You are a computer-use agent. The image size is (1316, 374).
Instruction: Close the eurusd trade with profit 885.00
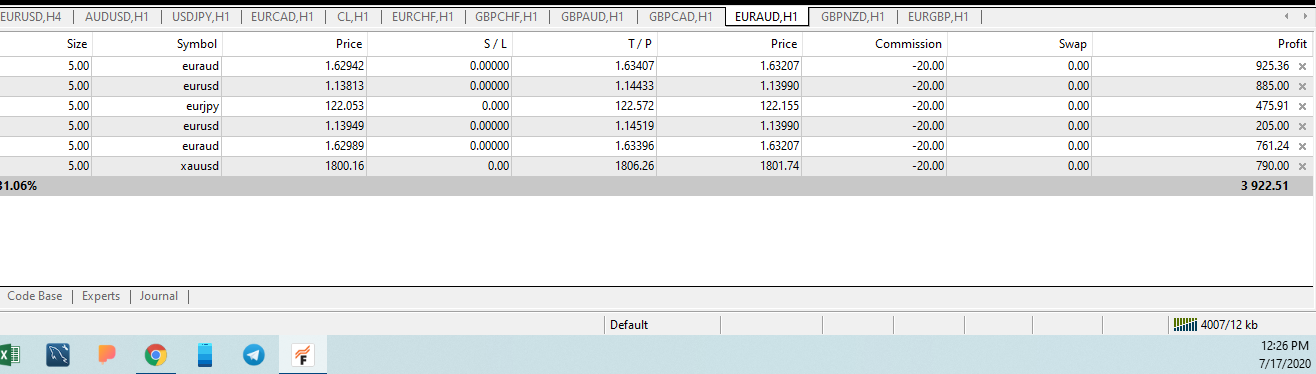1302,86
